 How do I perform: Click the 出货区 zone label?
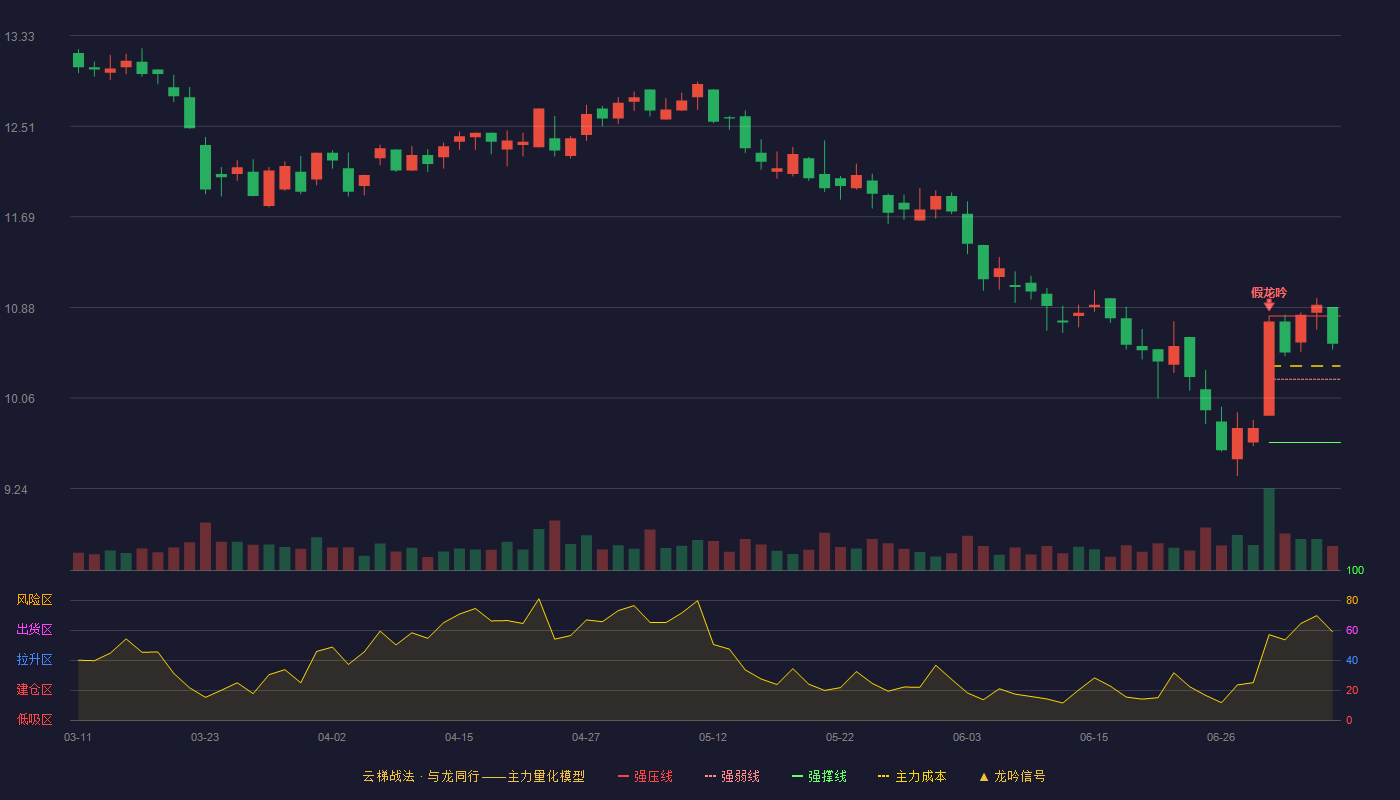point(34,630)
